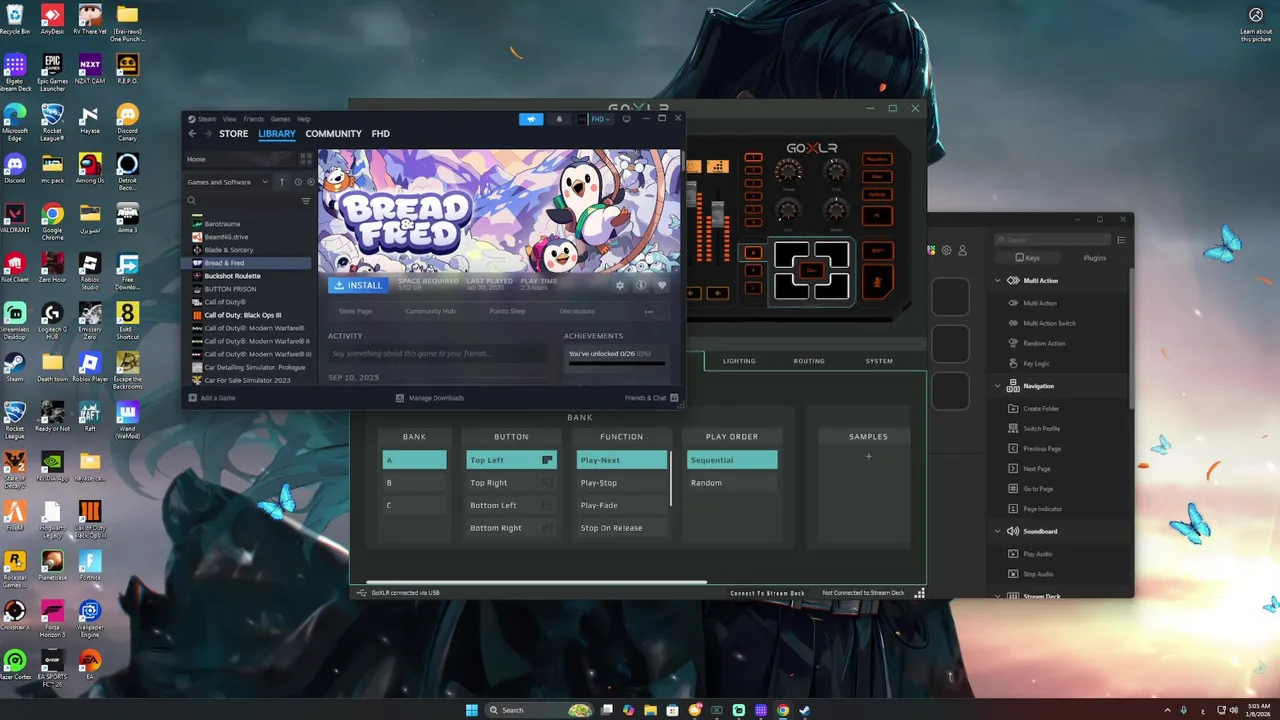Show recent games clock filter
Image resolution: width=1280 pixels, height=720 pixels.
[x=298, y=182]
